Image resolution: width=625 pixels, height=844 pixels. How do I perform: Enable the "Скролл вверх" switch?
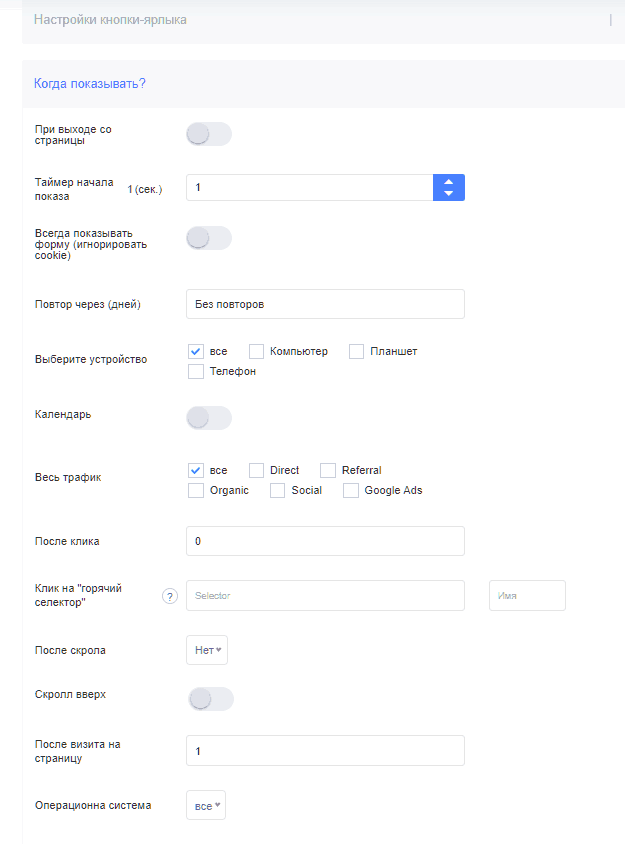pyautogui.click(x=210, y=699)
